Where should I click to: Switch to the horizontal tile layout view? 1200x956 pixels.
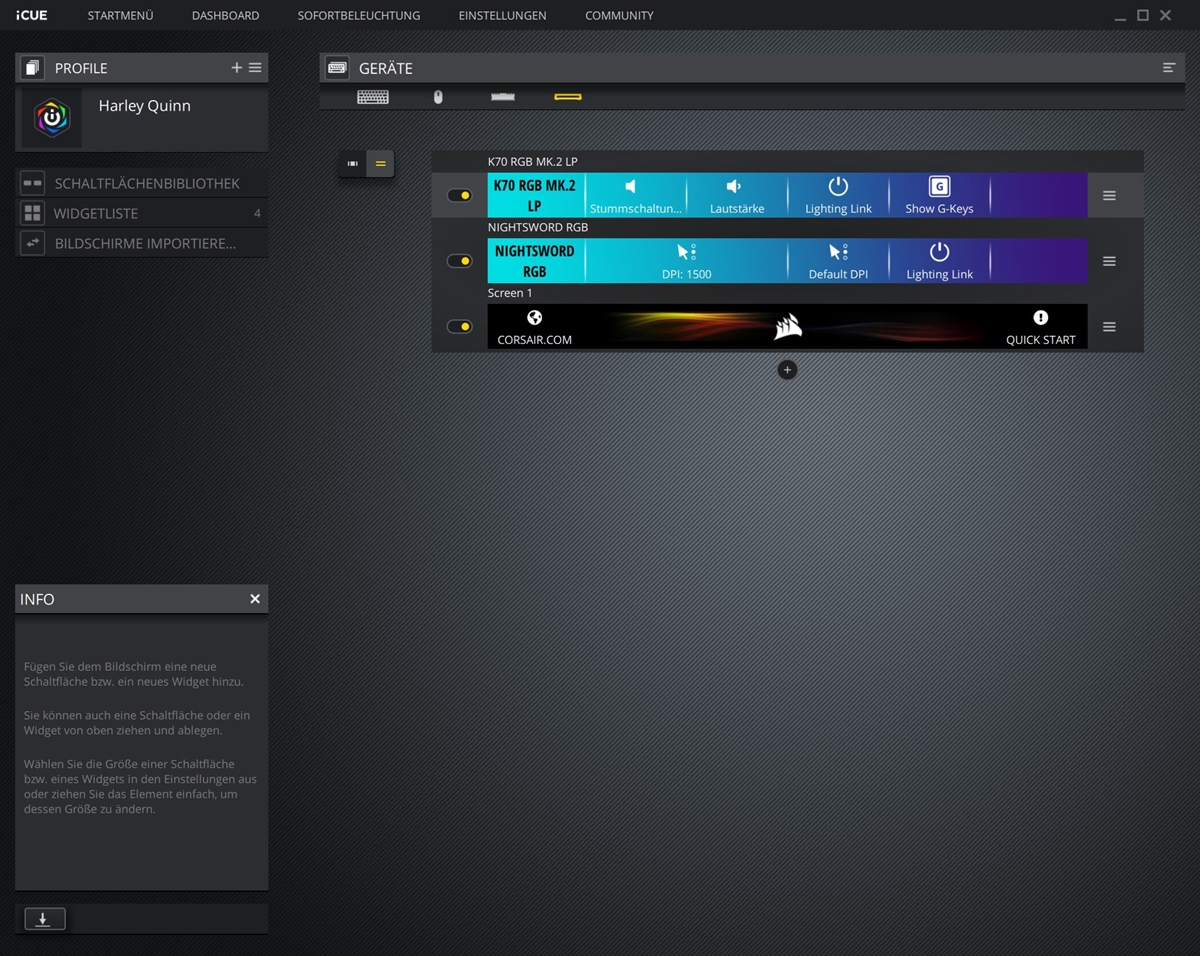pyautogui.click(x=353, y=163)
